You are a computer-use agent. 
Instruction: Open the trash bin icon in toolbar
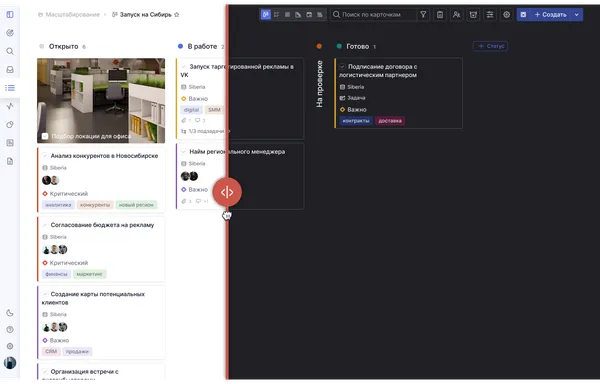(440, 15)
